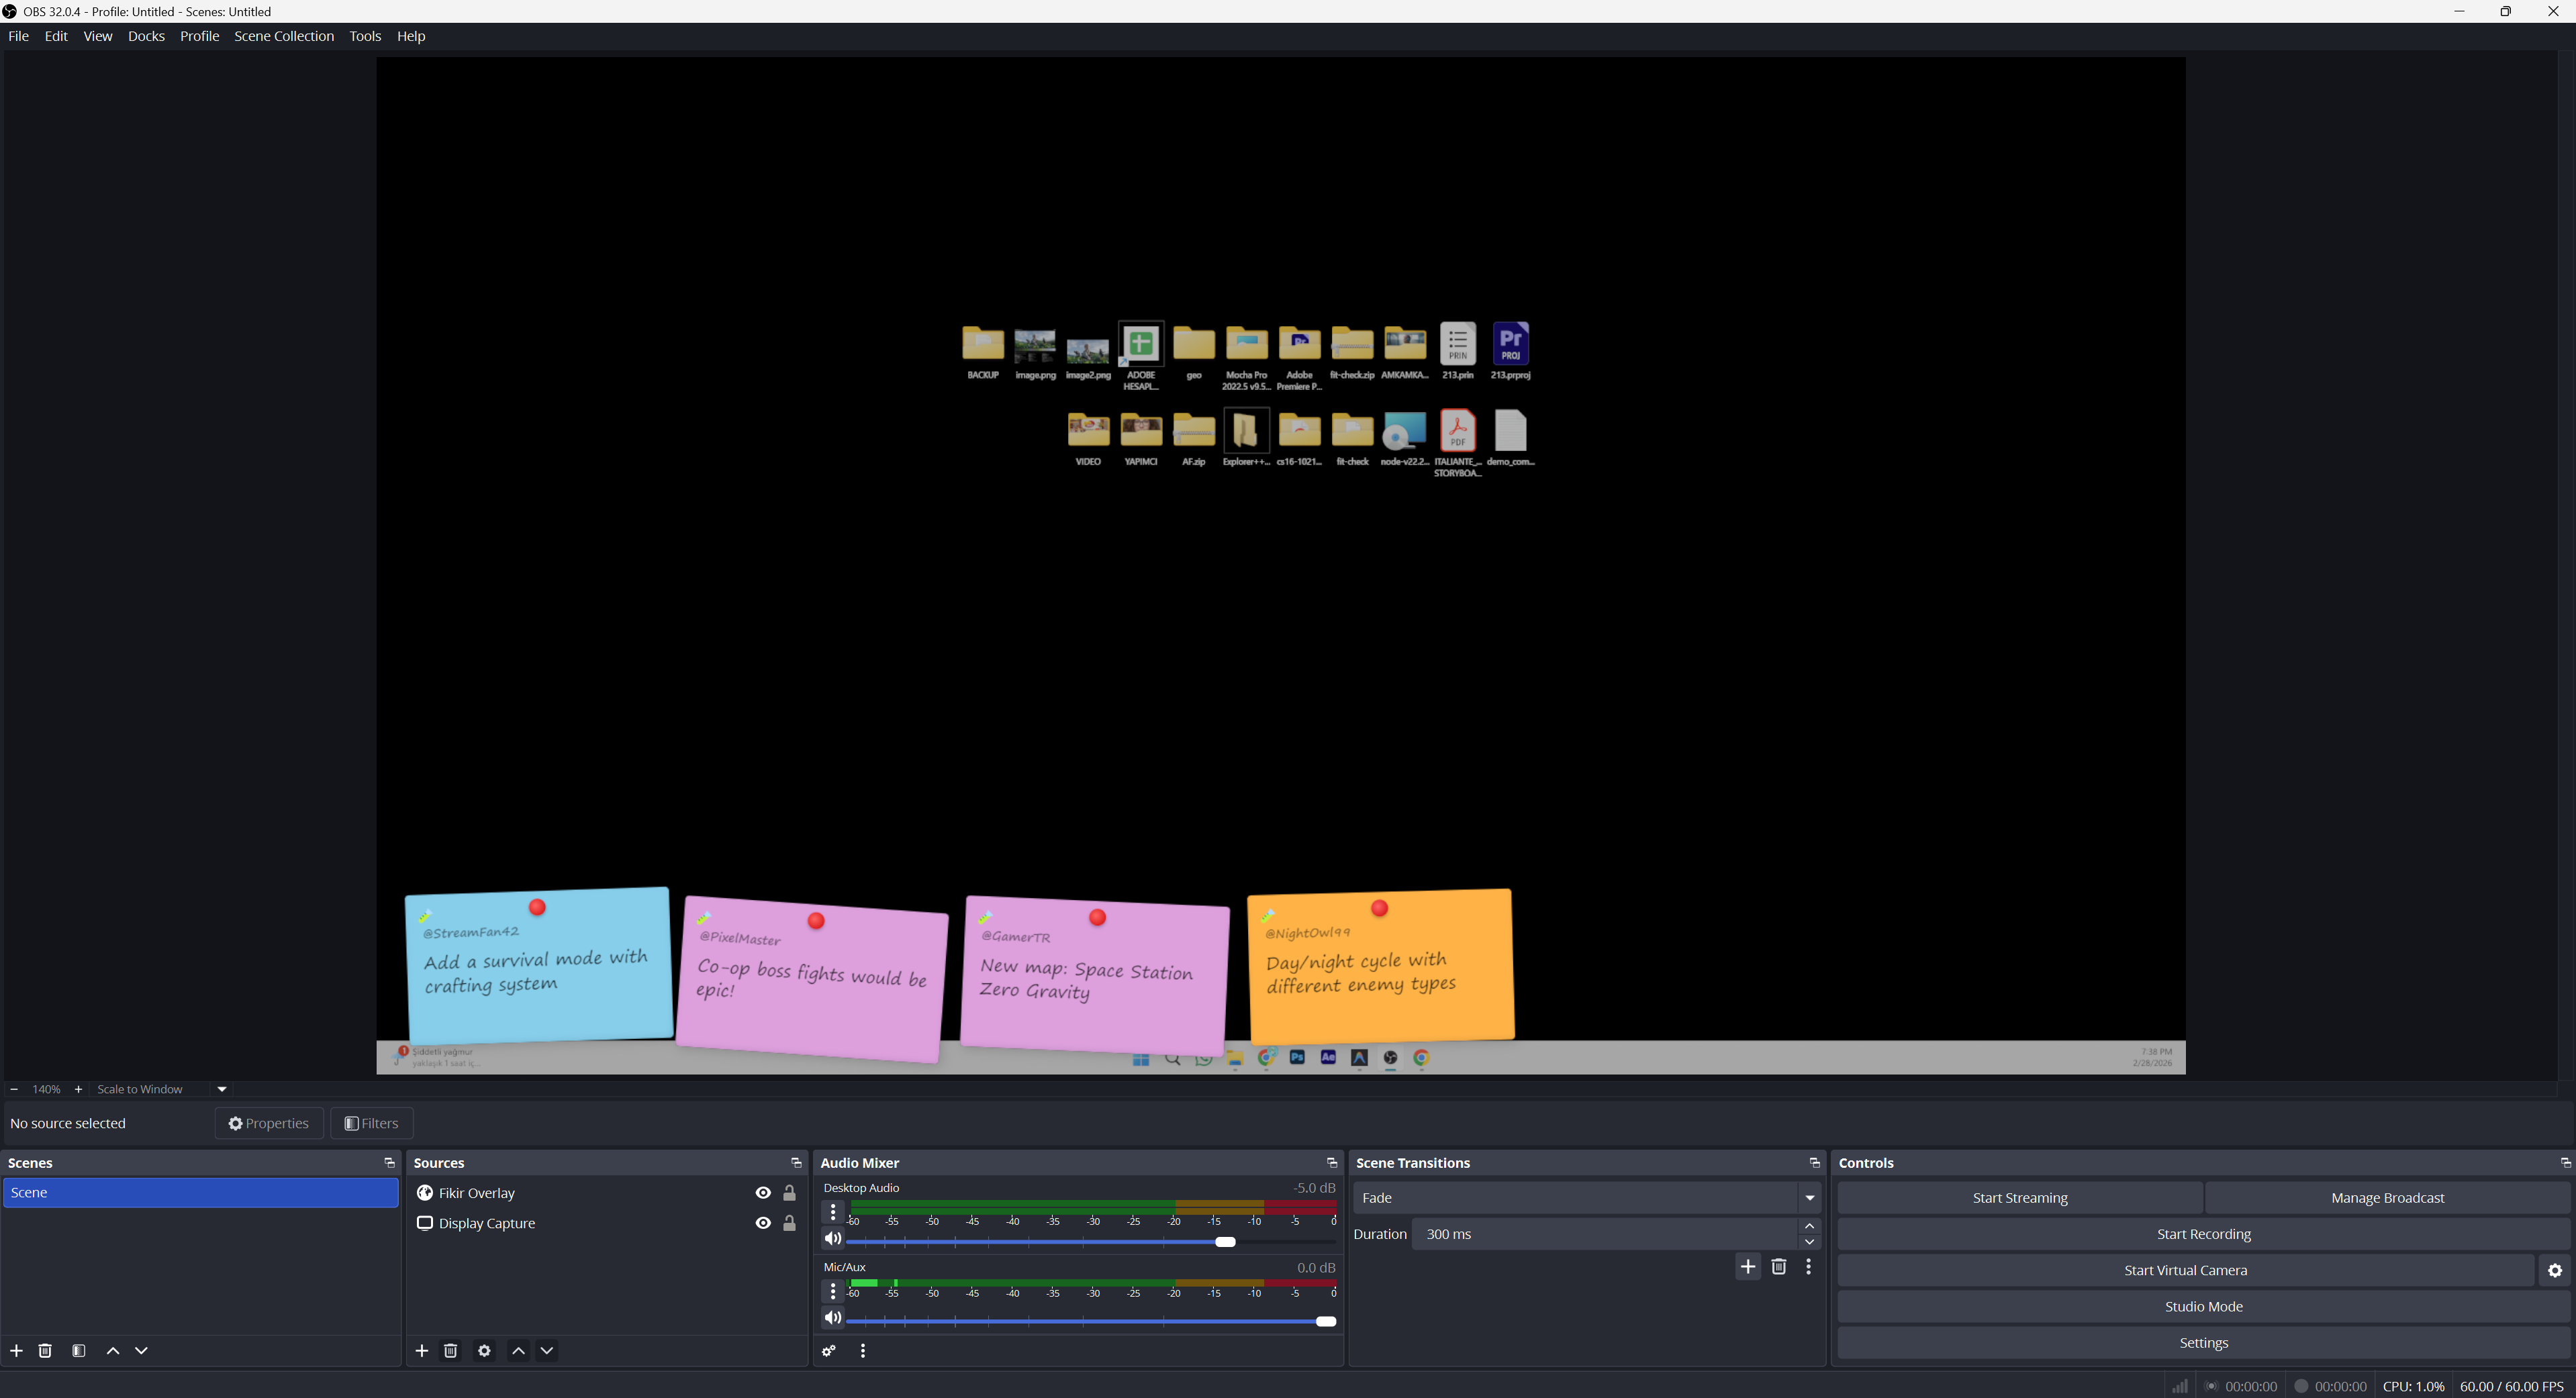Open the Profile menu
2576x1398 pixels.
[x=199, y=36]
